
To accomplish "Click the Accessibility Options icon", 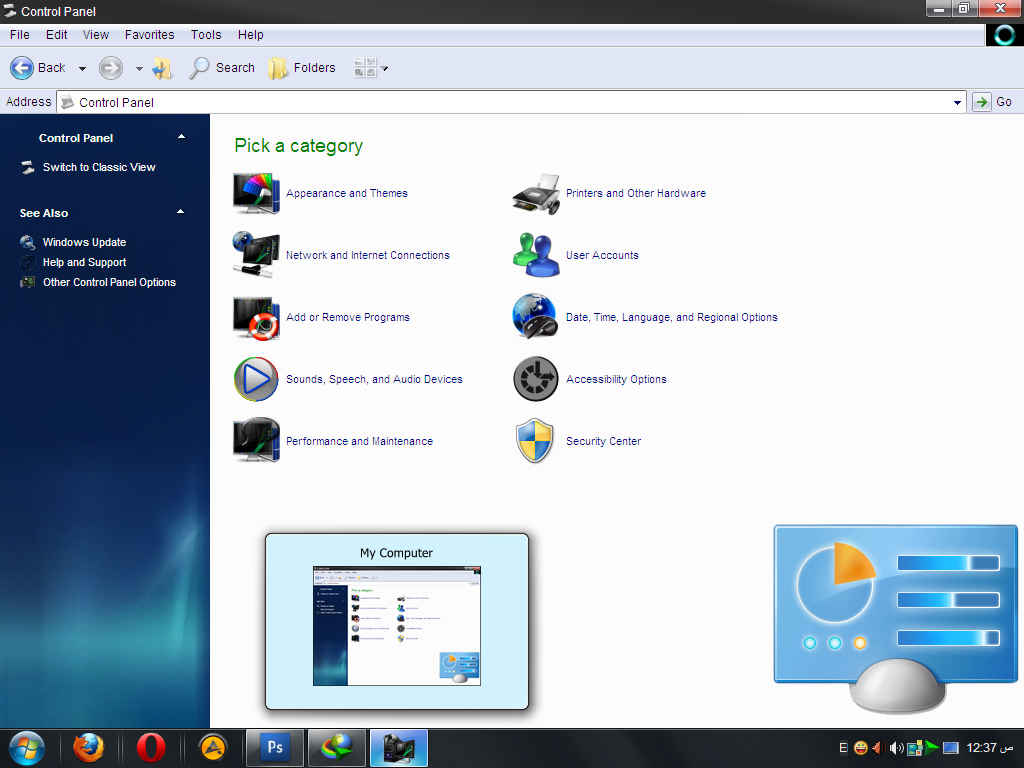I will coord(536,379).
